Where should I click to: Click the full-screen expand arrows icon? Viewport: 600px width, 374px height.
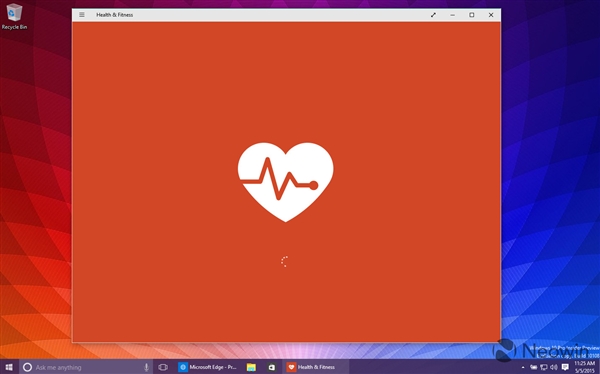433,15
